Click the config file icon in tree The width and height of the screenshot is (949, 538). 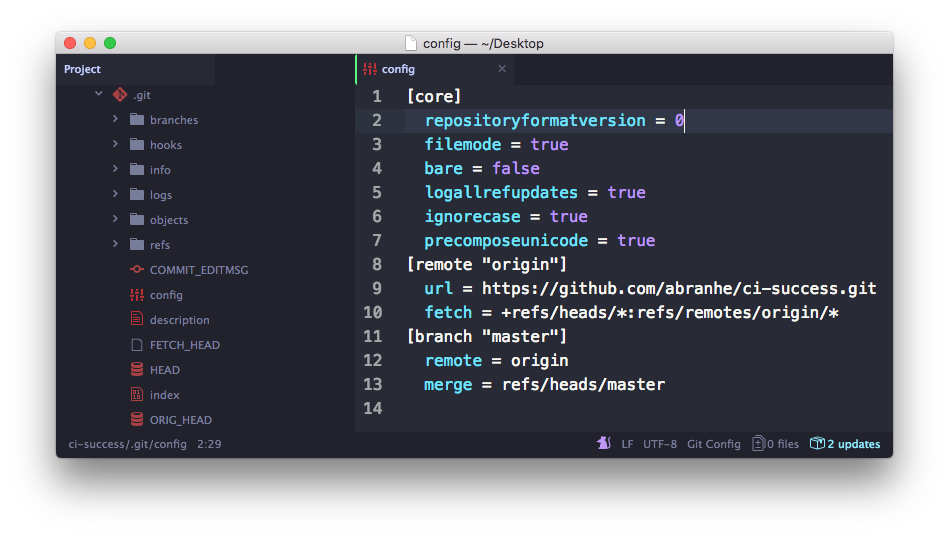pos(137,295)
